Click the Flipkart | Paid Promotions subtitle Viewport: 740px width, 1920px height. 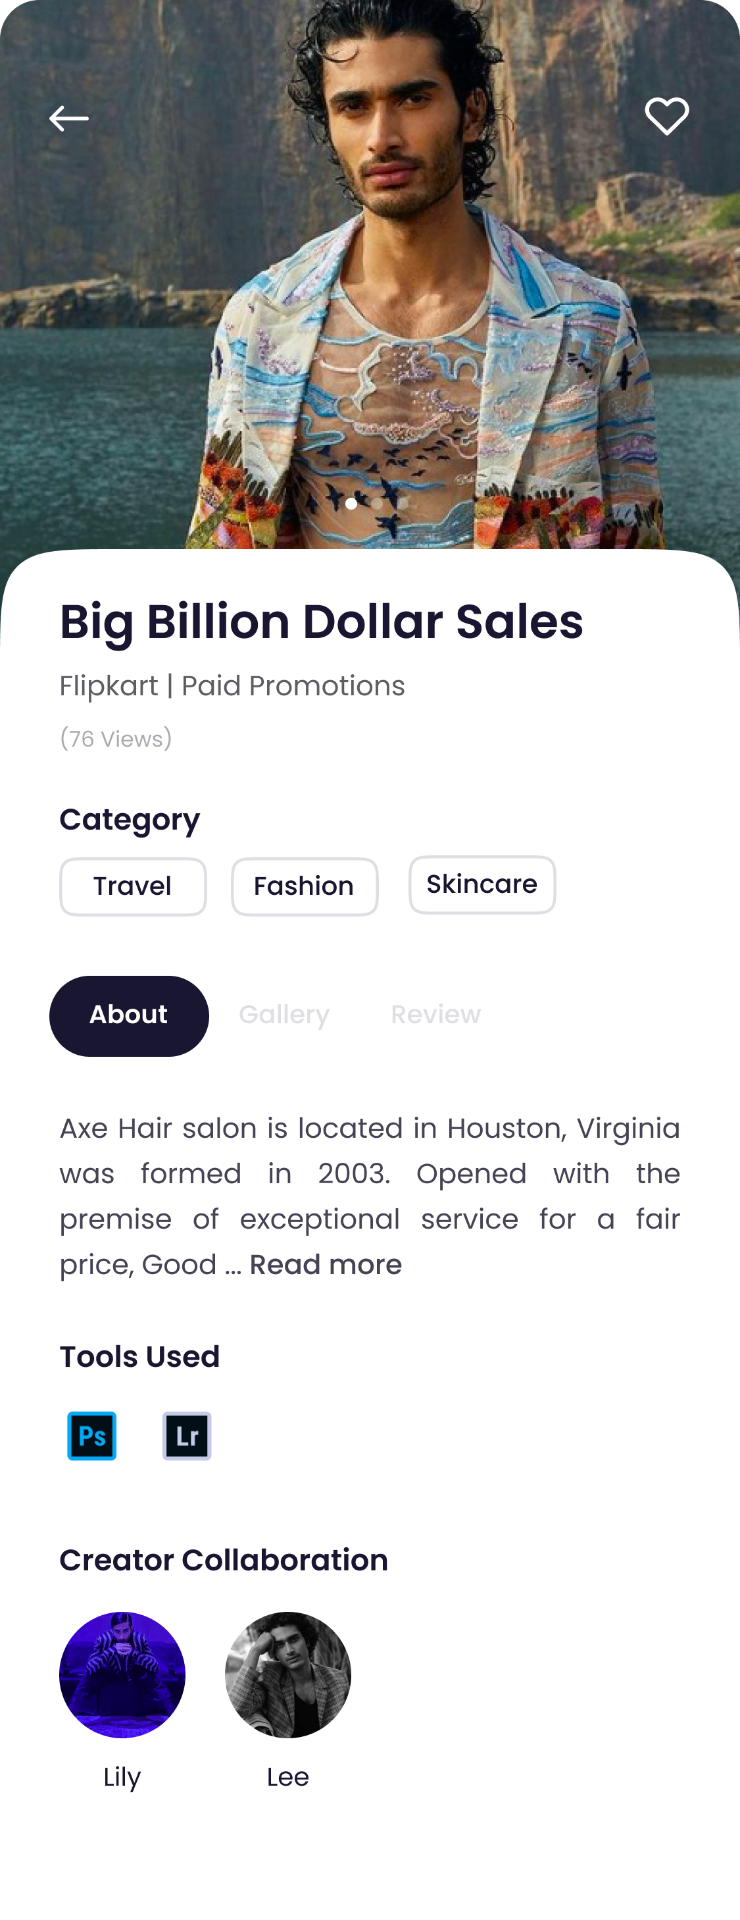pos(232,686)
